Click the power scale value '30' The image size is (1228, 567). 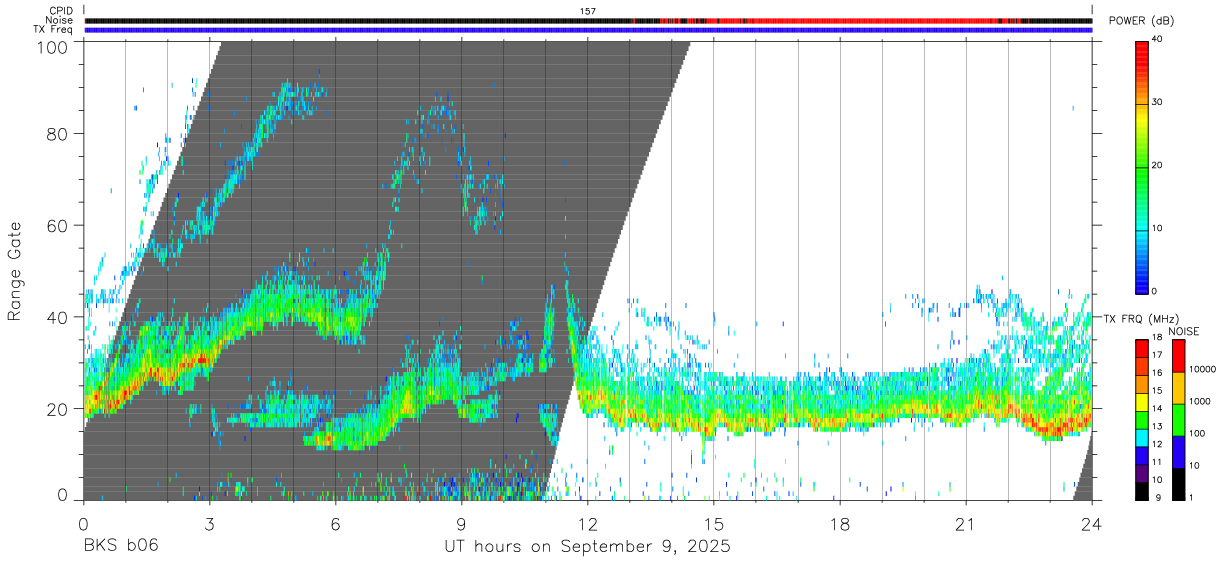tap(1159, 103)
